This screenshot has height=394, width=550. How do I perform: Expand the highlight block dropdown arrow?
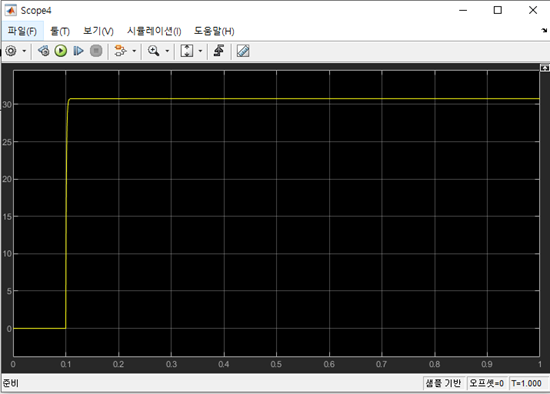coord(134,51)
